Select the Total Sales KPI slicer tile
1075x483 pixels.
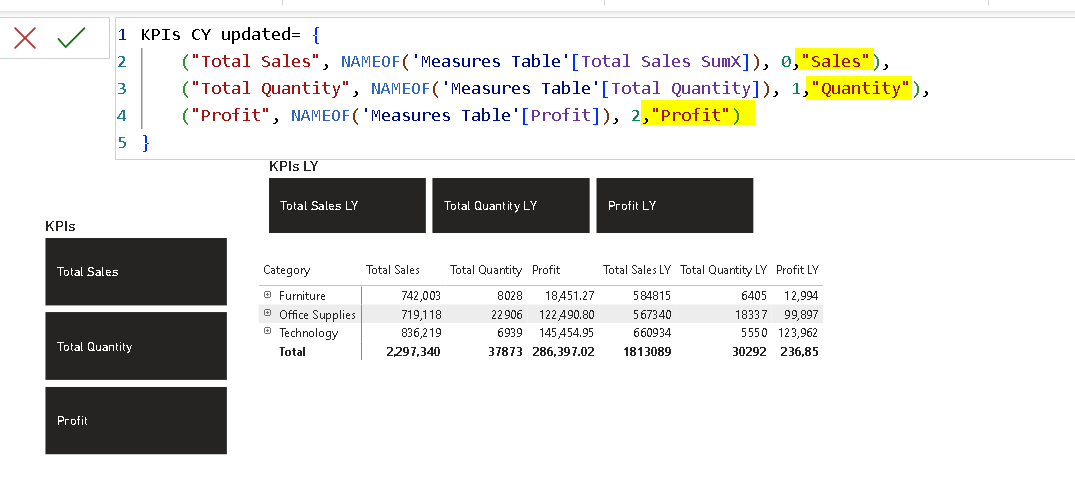[136, 271]
